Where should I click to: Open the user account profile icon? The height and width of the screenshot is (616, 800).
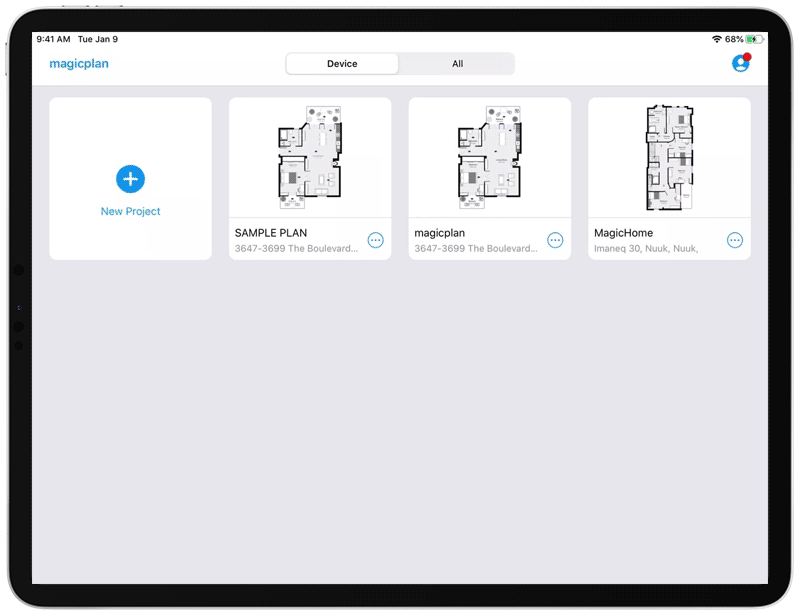740,63
